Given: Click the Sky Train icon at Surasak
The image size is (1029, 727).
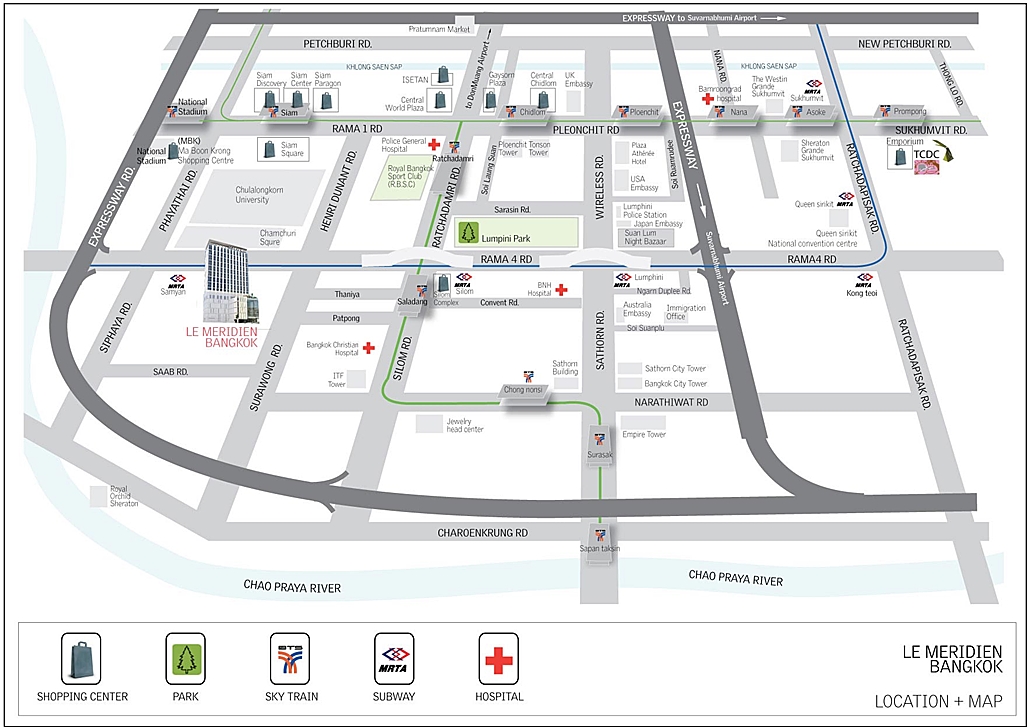Looking at the screenshot, I should pyautogui.click(x=598, y=439).
